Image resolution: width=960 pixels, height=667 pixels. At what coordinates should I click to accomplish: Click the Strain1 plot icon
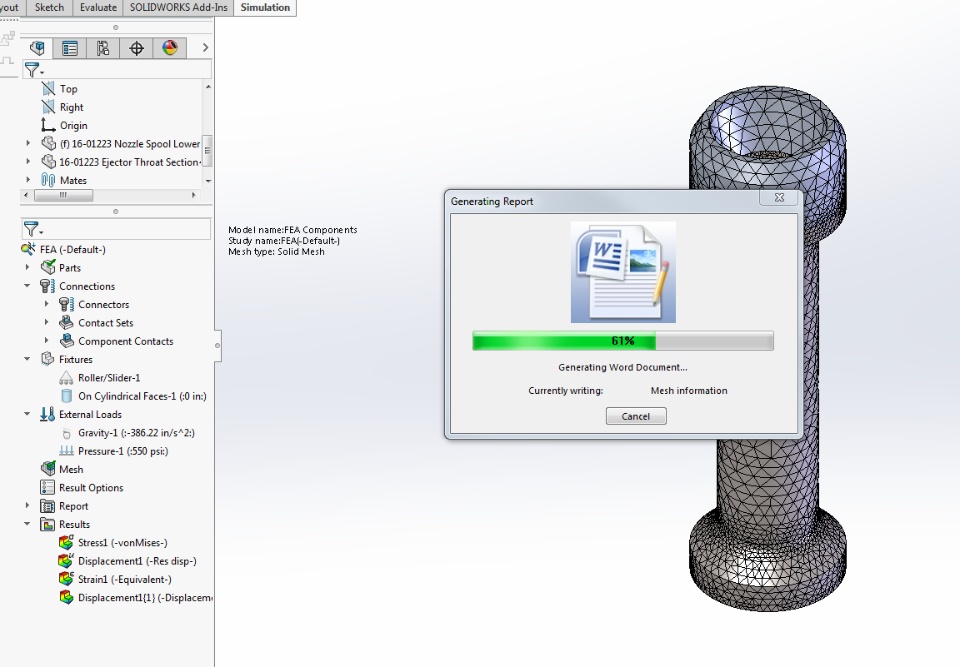click(67, 579)
